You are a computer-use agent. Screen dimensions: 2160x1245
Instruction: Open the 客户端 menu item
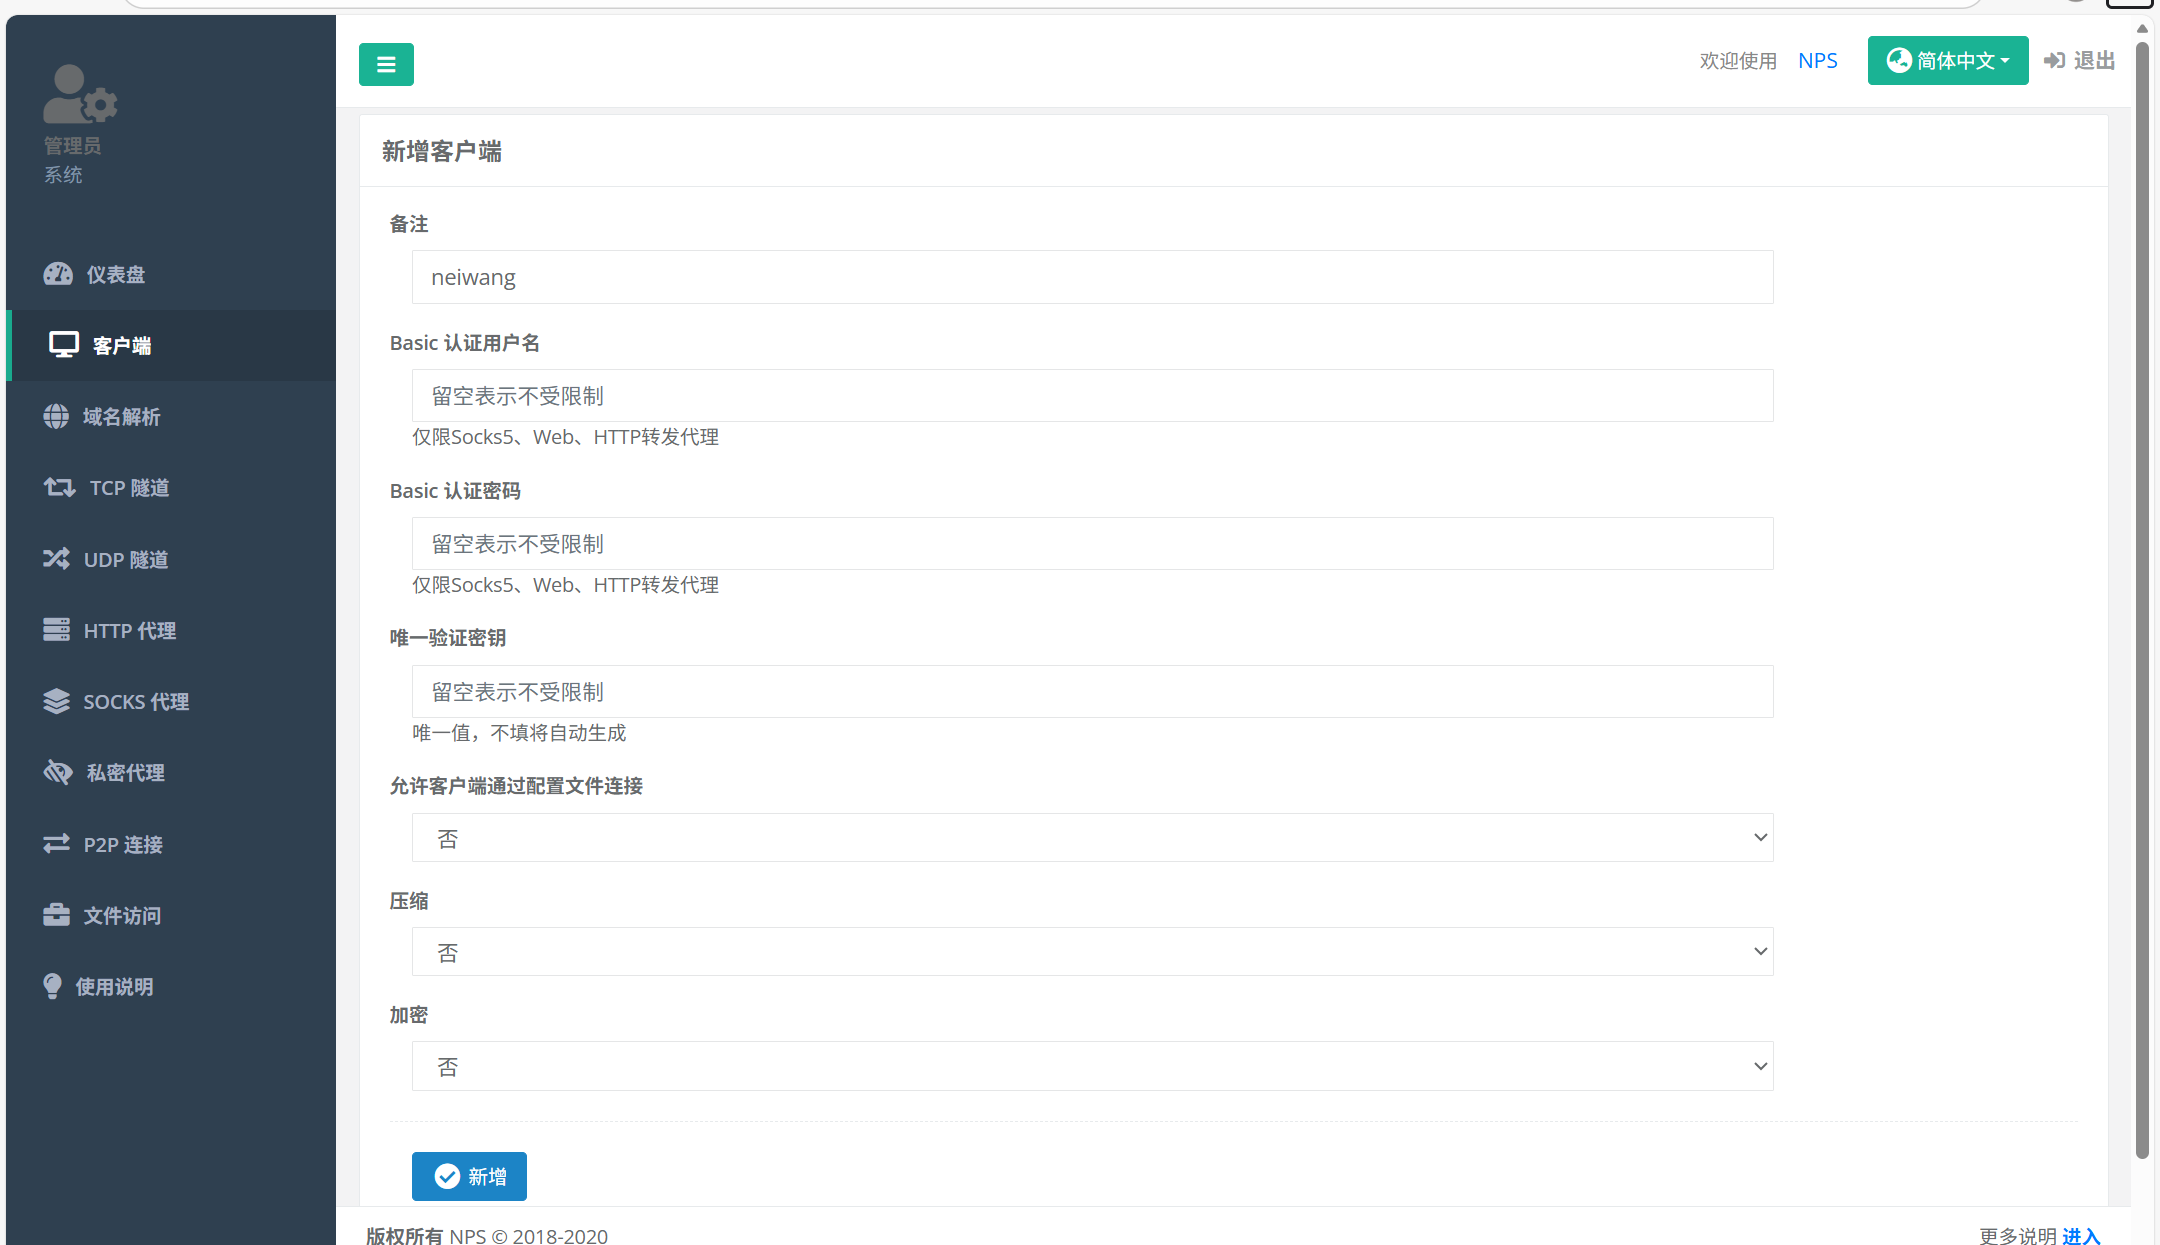pos(122,346)
